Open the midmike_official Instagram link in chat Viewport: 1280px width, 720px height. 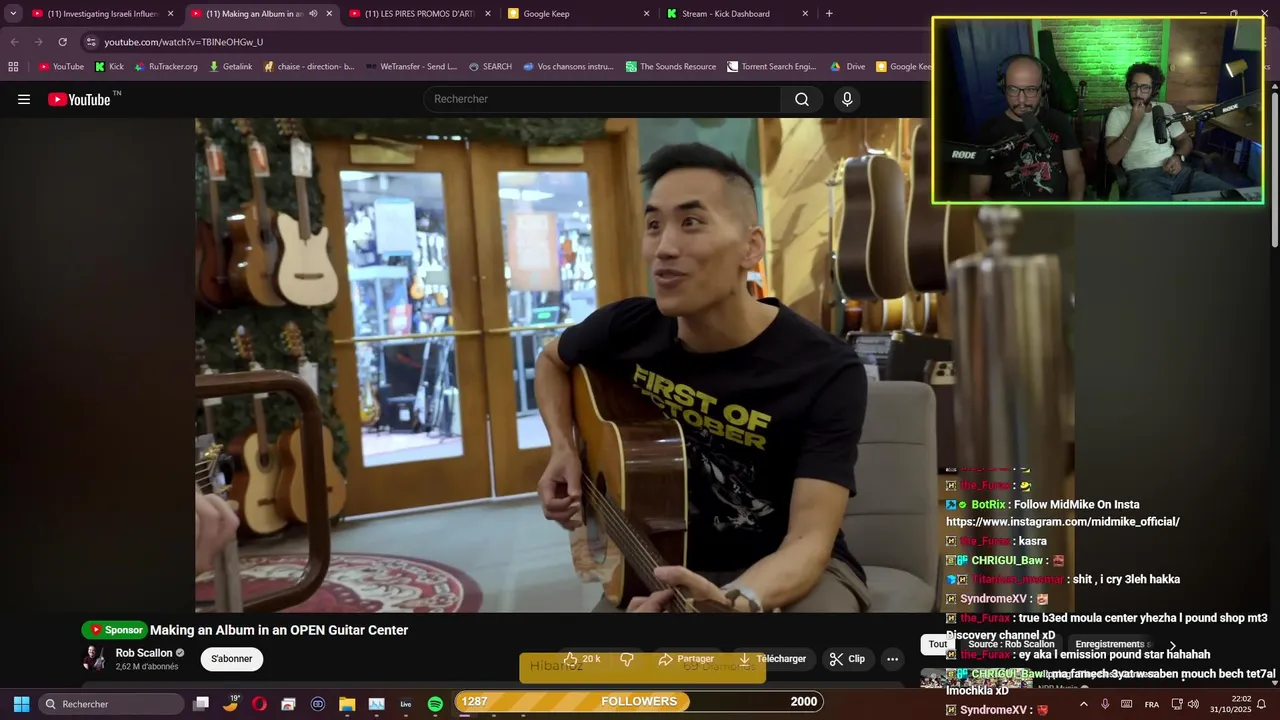[1063, 522]
